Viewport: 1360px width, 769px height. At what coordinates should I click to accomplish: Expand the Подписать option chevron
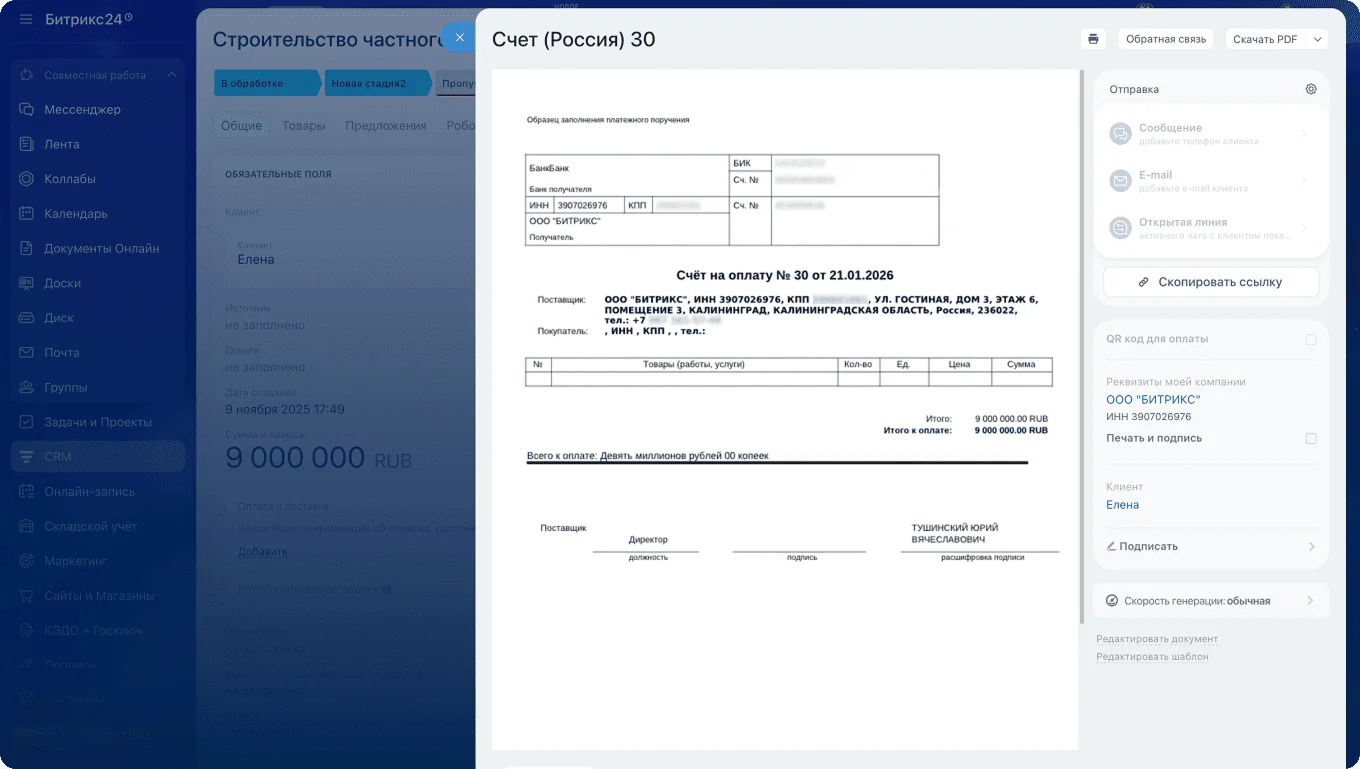click(1311, 547)
